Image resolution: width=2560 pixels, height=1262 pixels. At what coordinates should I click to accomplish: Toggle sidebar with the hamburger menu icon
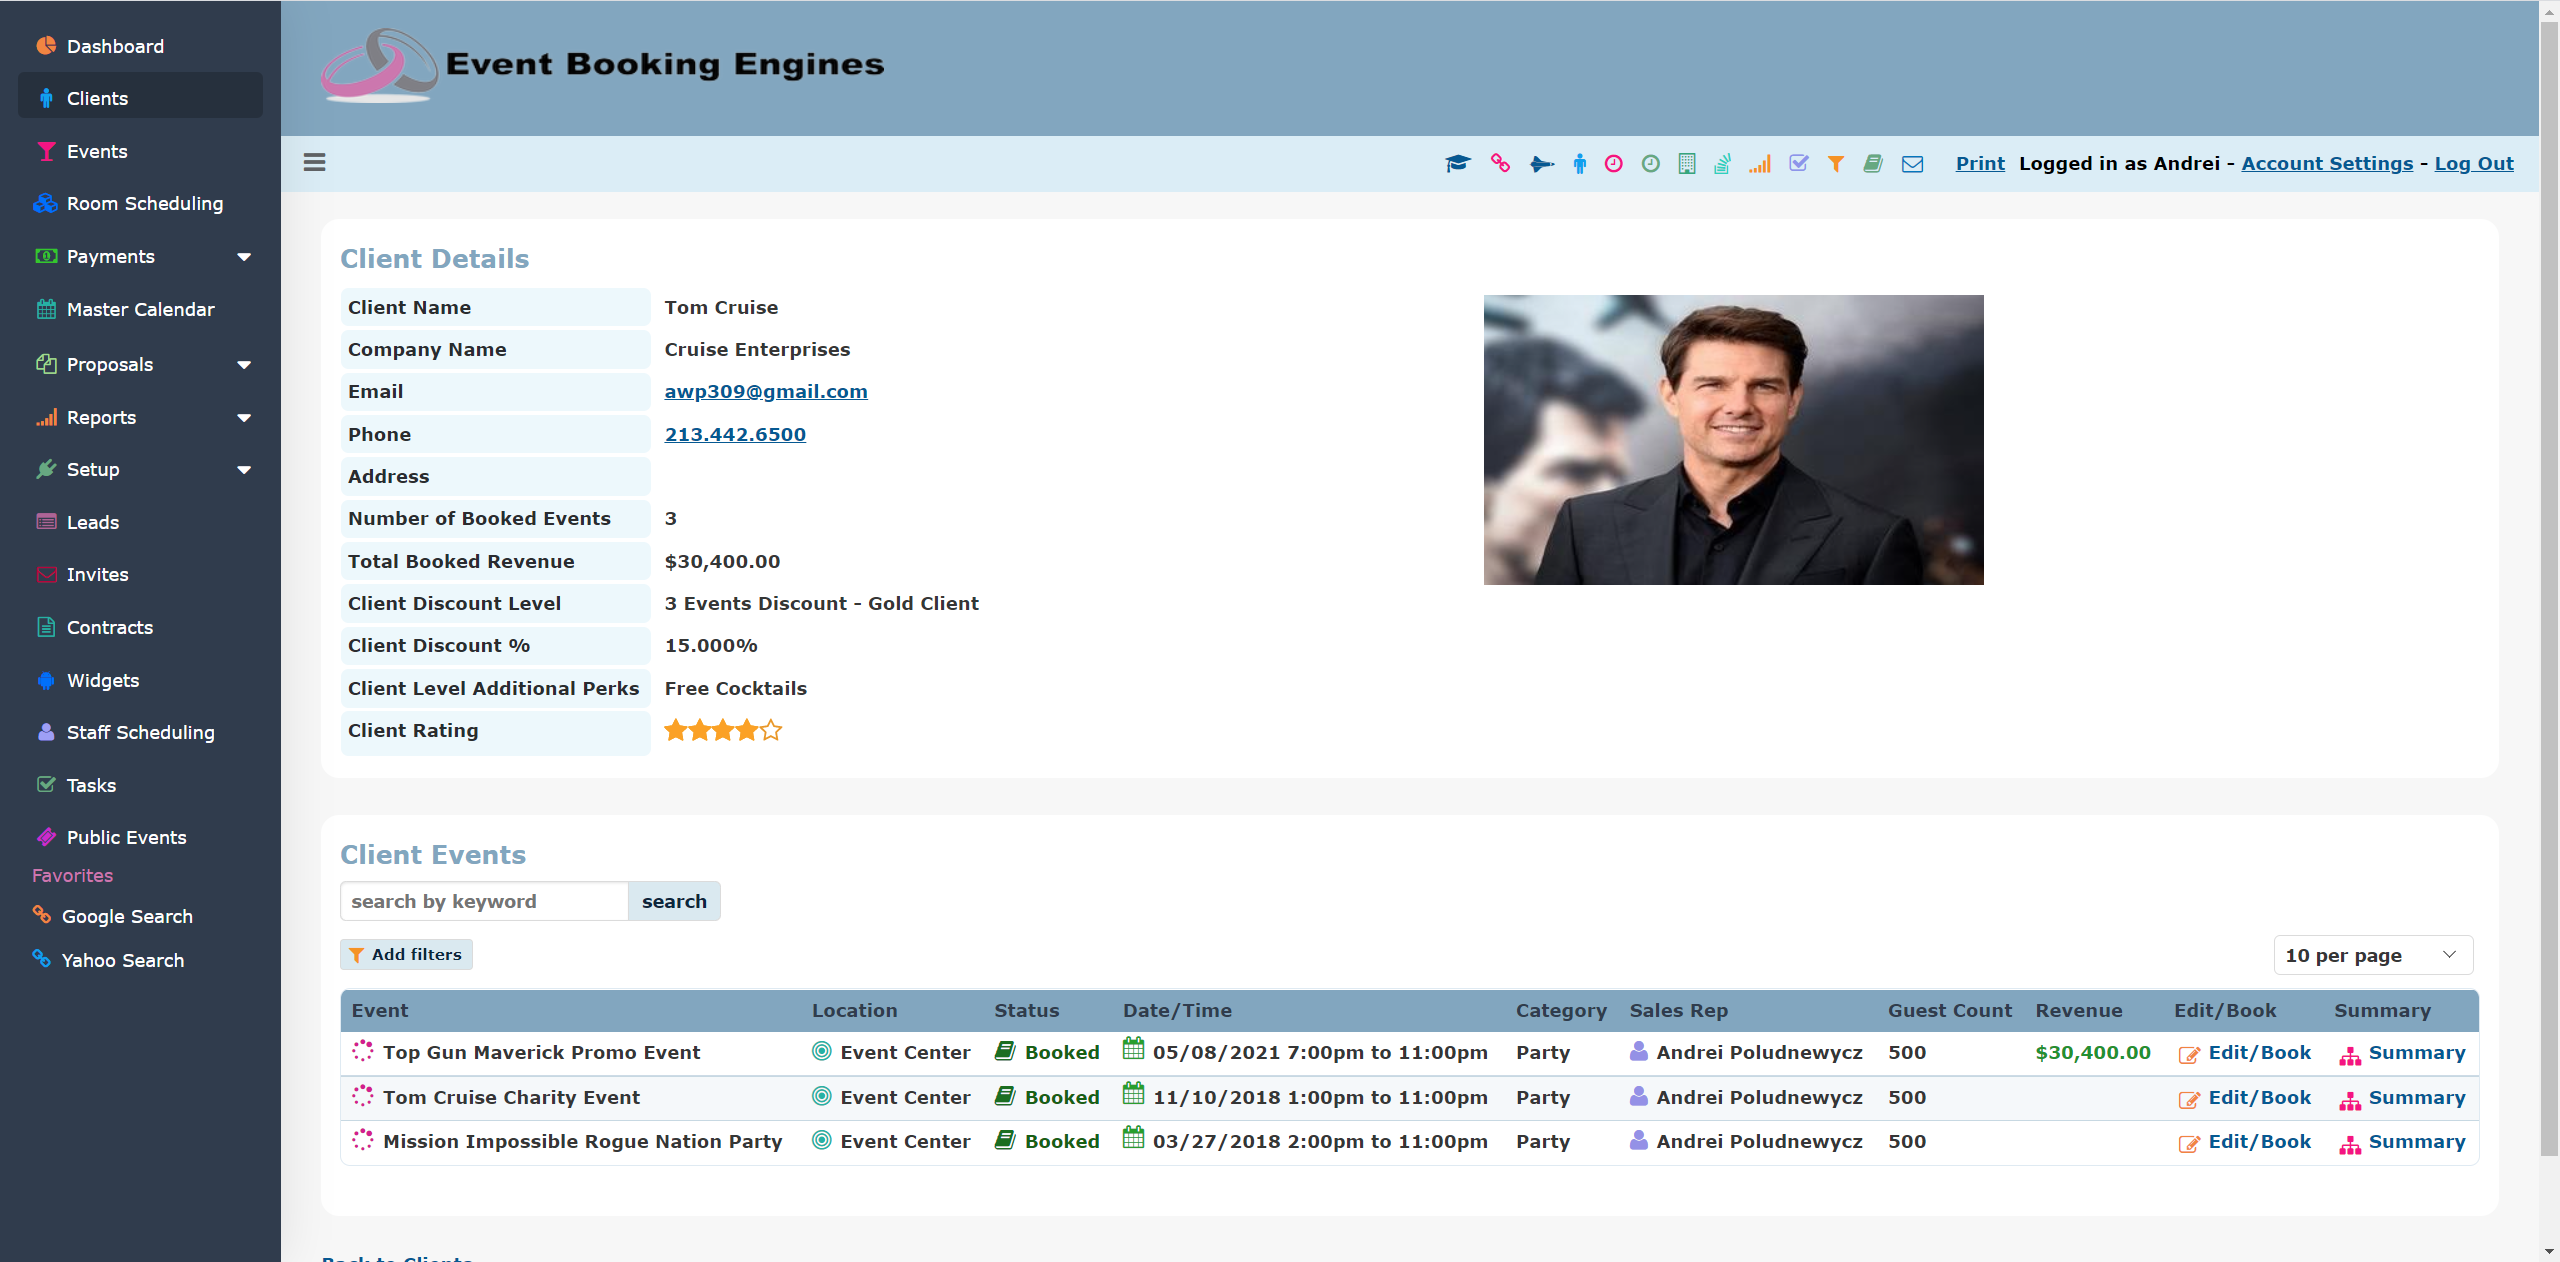(314, 163)
